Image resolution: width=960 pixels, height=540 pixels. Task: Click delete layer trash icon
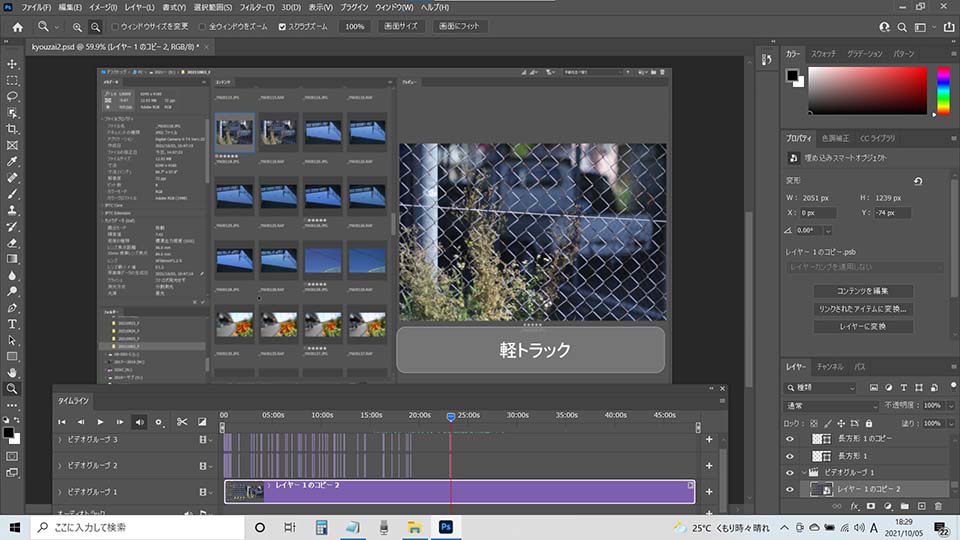(938, 506)
